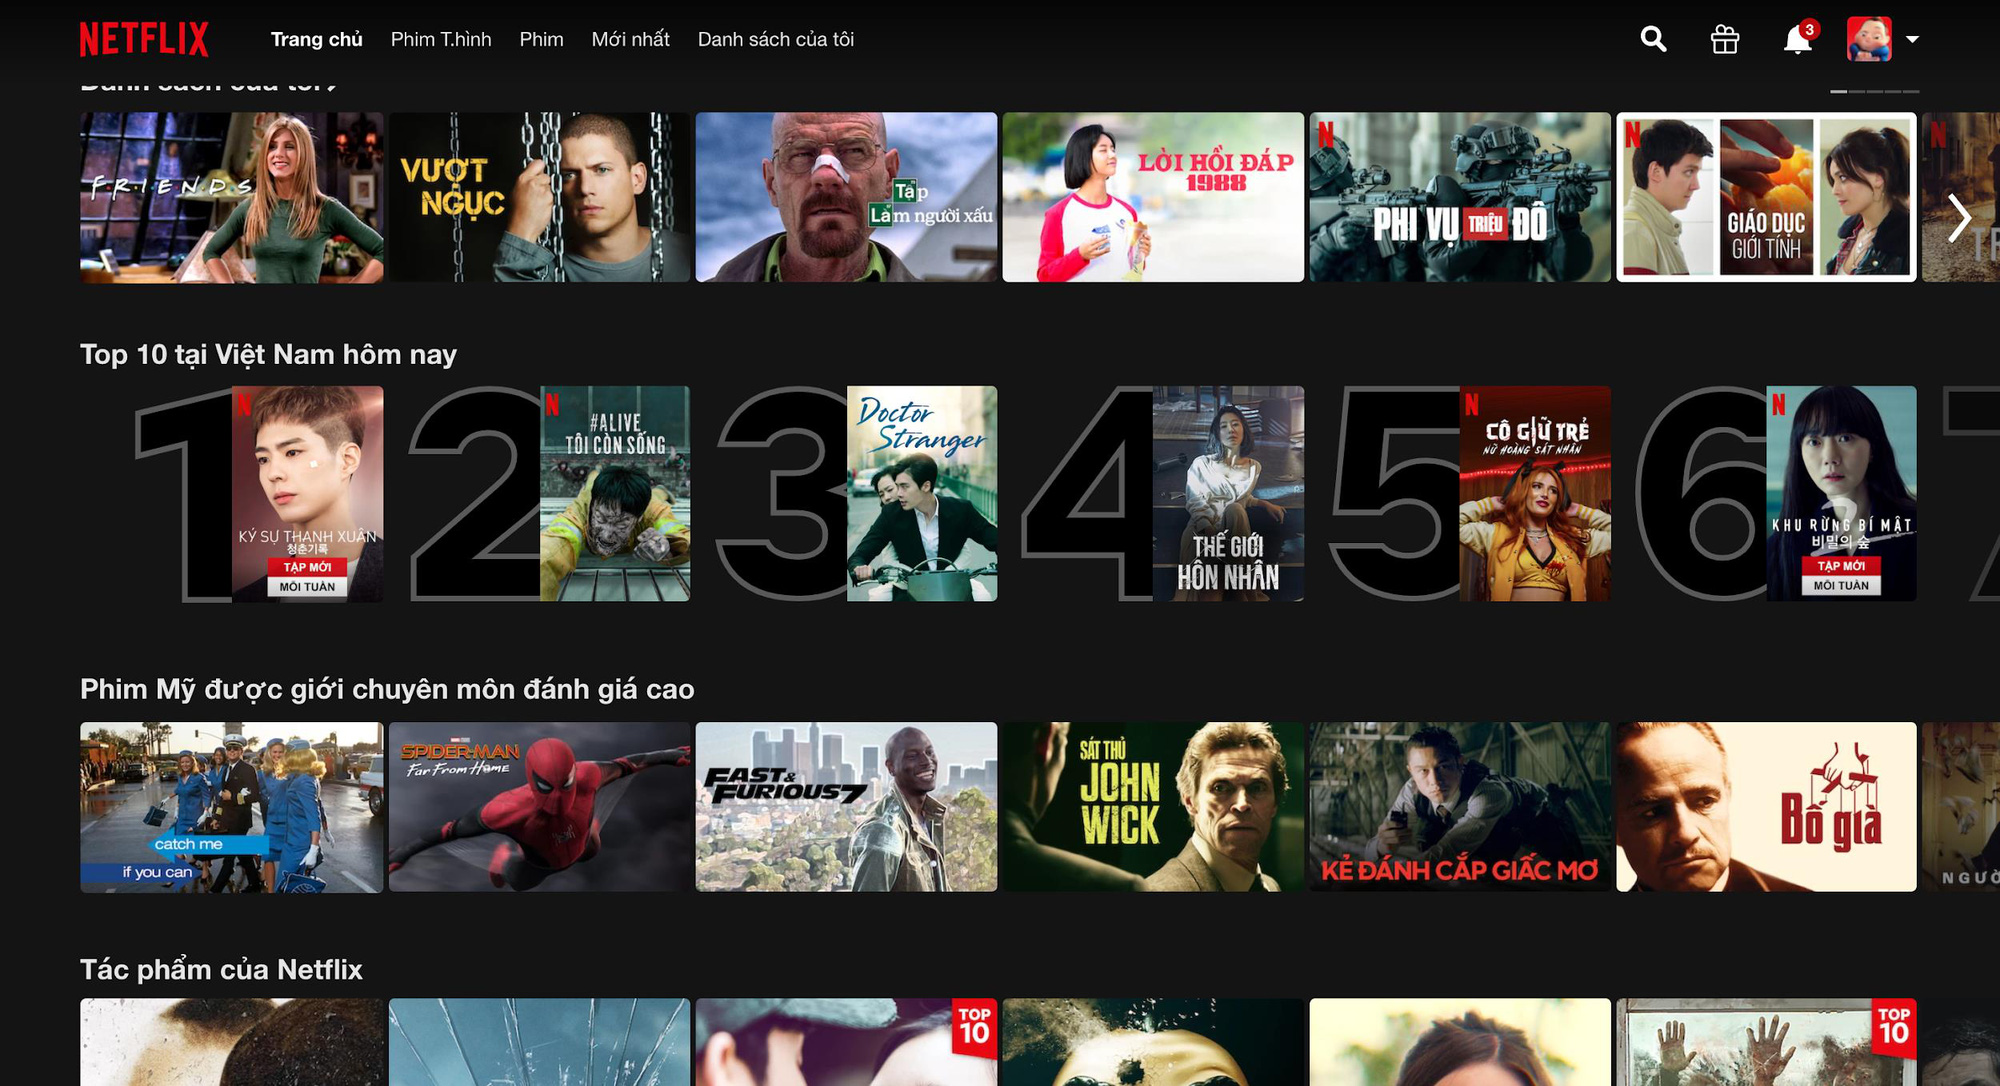Viewport: 2000px width, 1086px height.
Task: Click the Top 10 tại Việt Nam heading
Action: point(268,355)
